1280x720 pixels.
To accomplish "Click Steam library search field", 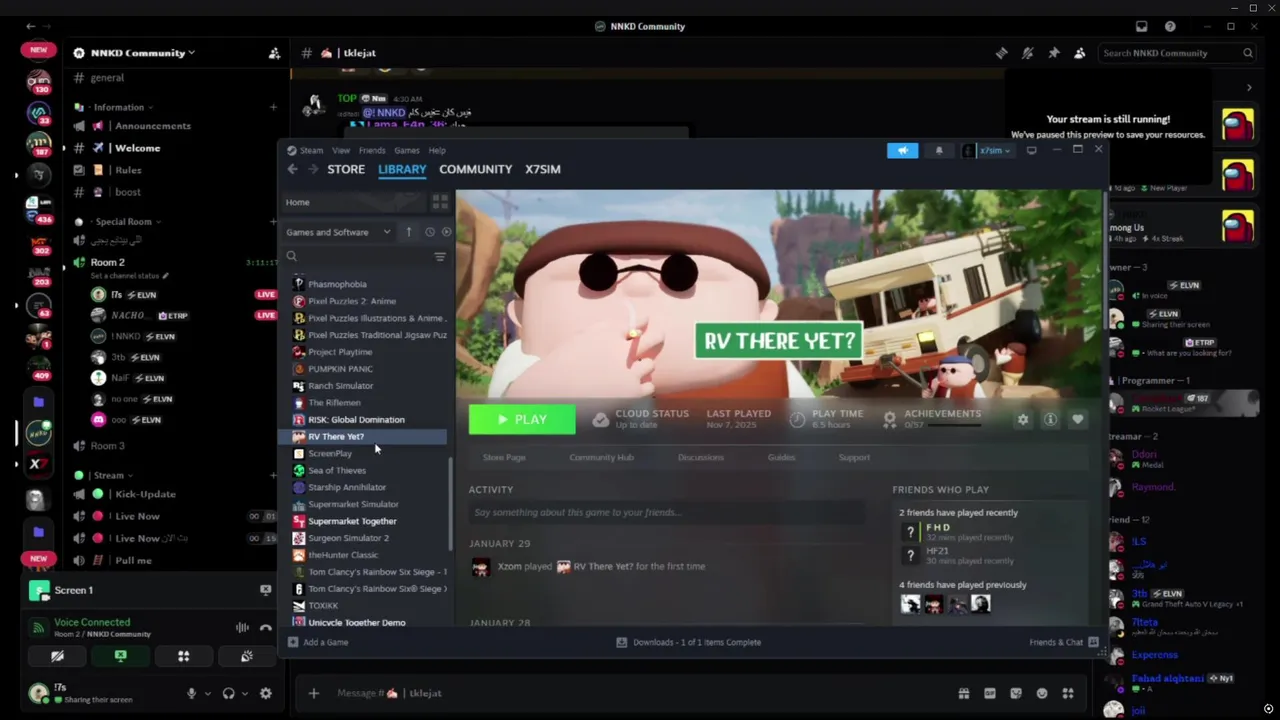I will point(356,257).
